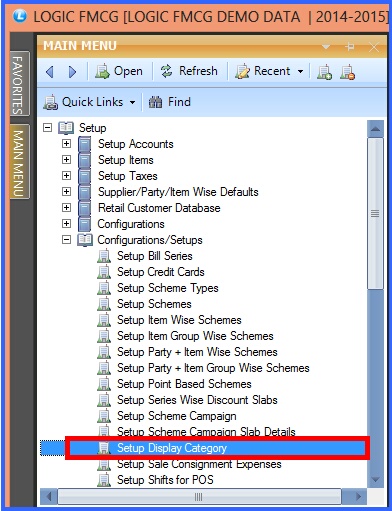This screenshot has height=511, width=392.
Task: Open Setup Shifts for POS
Action: [x=165, y=480]
